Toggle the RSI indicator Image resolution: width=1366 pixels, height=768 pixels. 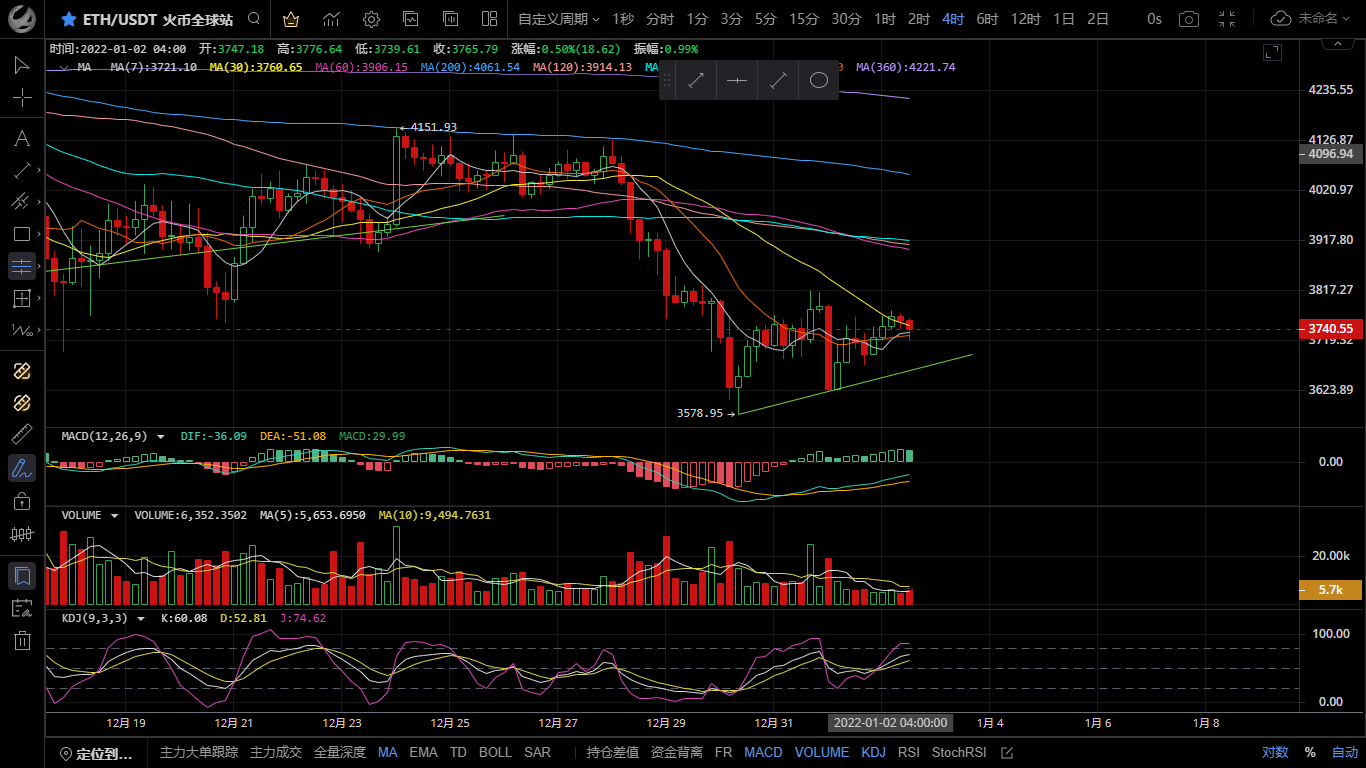click(x=908, y=752)
